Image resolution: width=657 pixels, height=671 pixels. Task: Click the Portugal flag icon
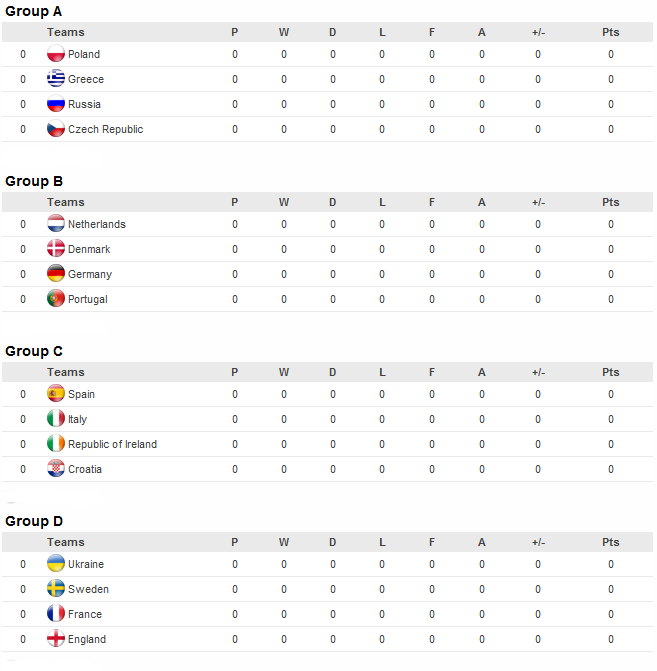pyautogui.click(x=56, y=299)
